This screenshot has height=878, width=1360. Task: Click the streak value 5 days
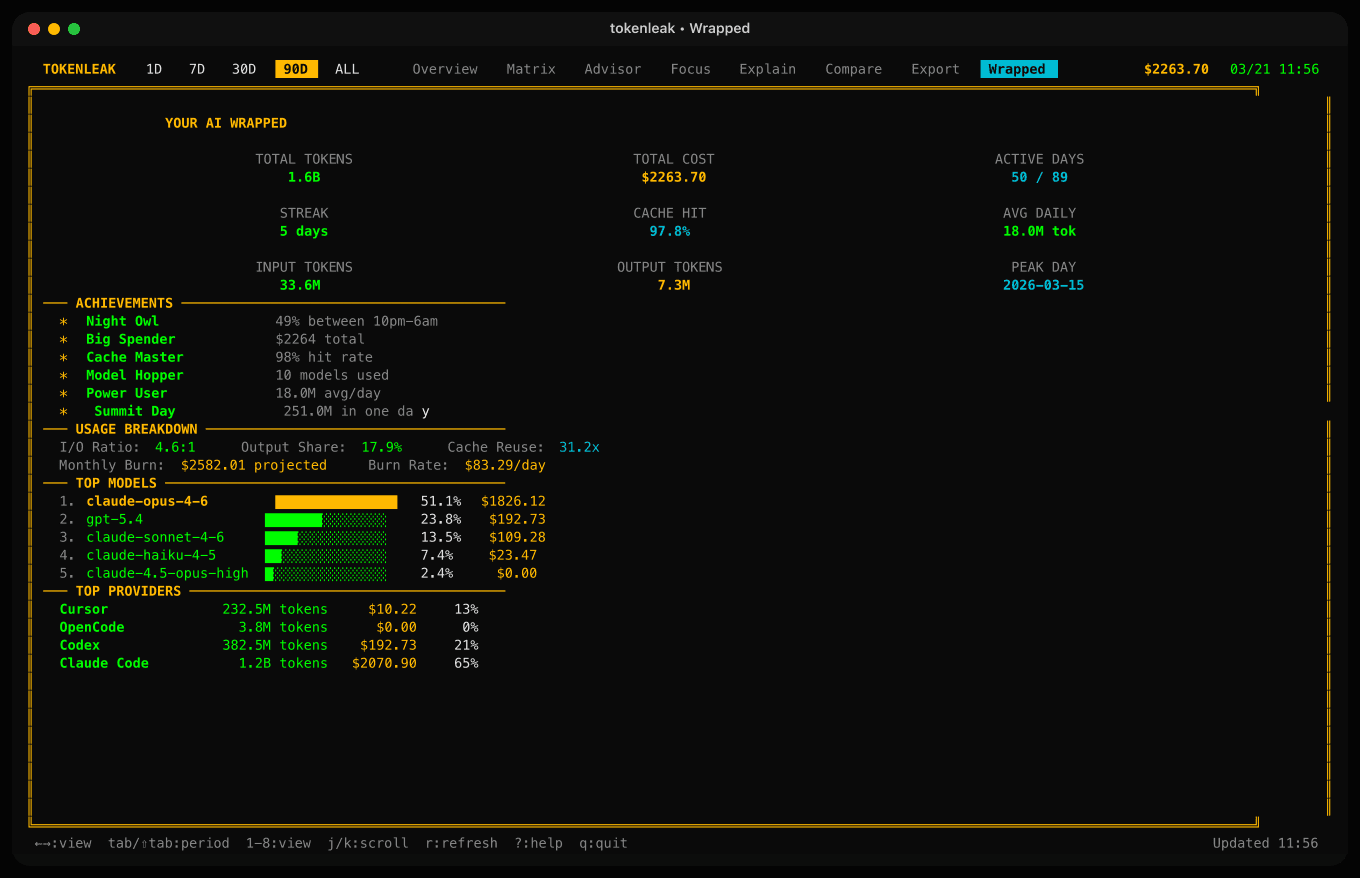[304, 231]
